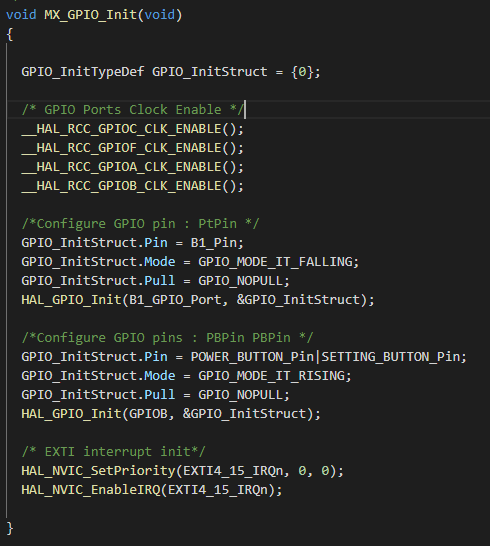The width and height of the screenshot is (490, 546).
Task: Click the 'Configure GPIO pins : PBPin PBPin' comment
Action: pyautogui.click(x=167, y=338)
